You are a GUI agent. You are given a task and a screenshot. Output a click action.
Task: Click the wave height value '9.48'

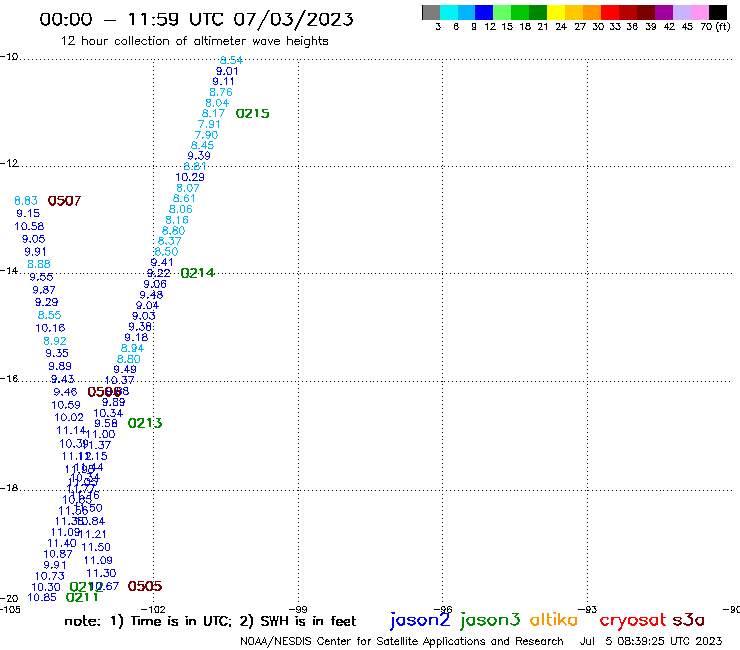[151, 295]
